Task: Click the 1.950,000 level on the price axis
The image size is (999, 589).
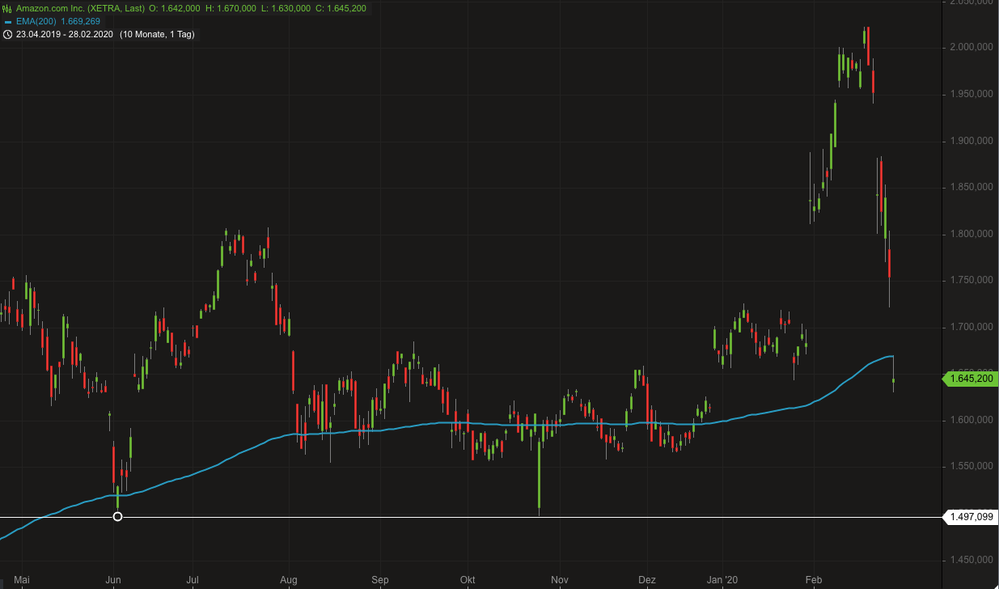Action: [971, 94]
